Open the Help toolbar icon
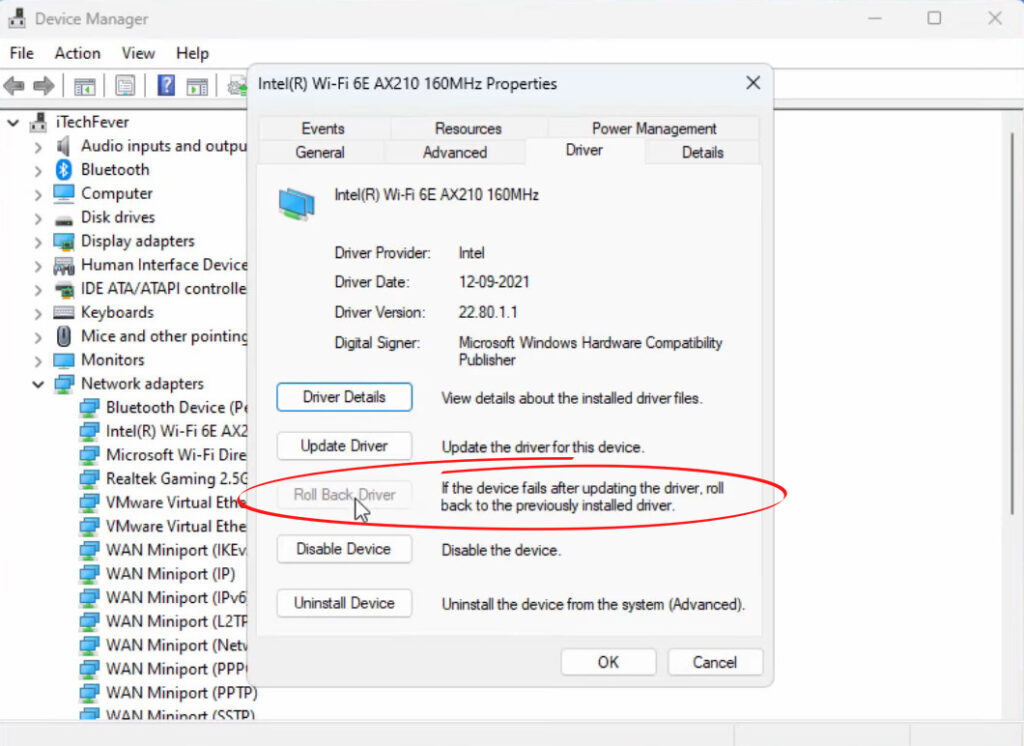 [165, 85]
